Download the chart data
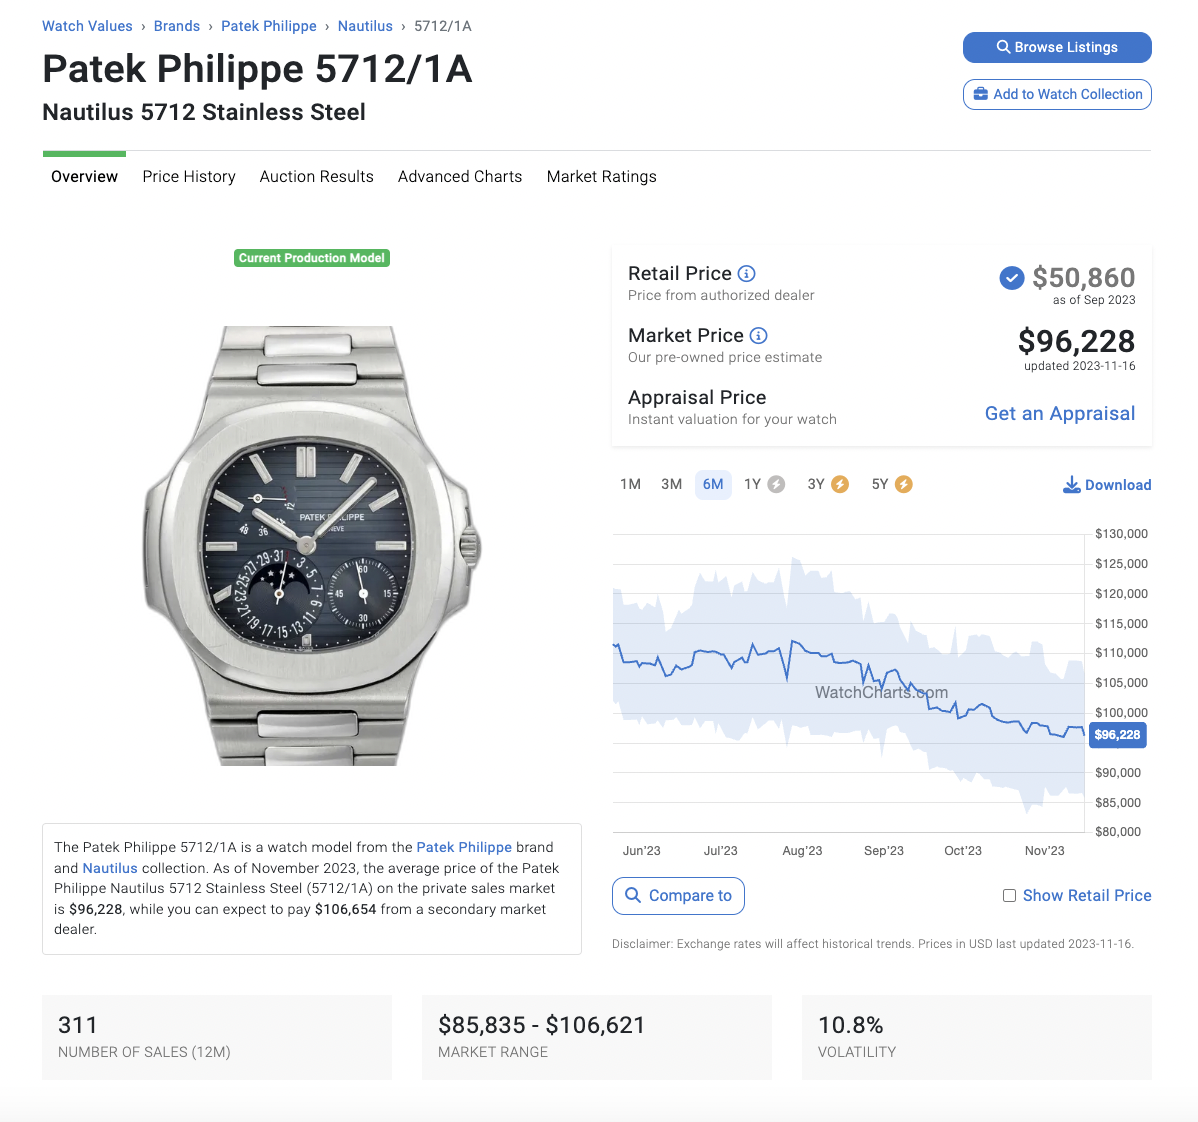This screenshot has width=1198, height=1122. point(1107,485)
